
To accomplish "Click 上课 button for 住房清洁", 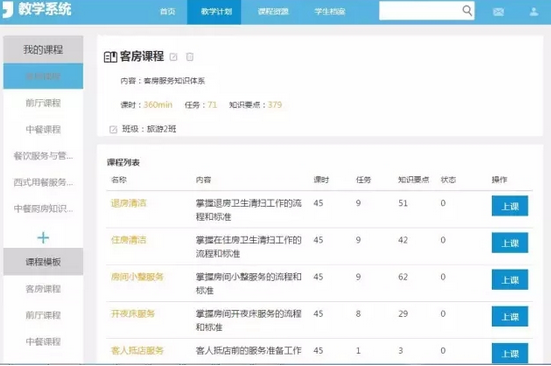I will (x=510, y=243).
